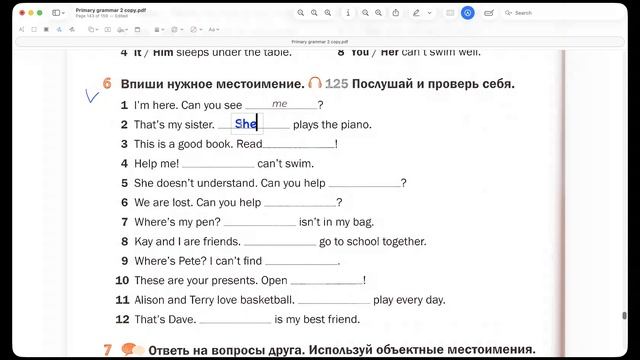This screenshot has width=640, height=360.
Task: Click the vertical scrollbar thumb
Action: point(624,316)
